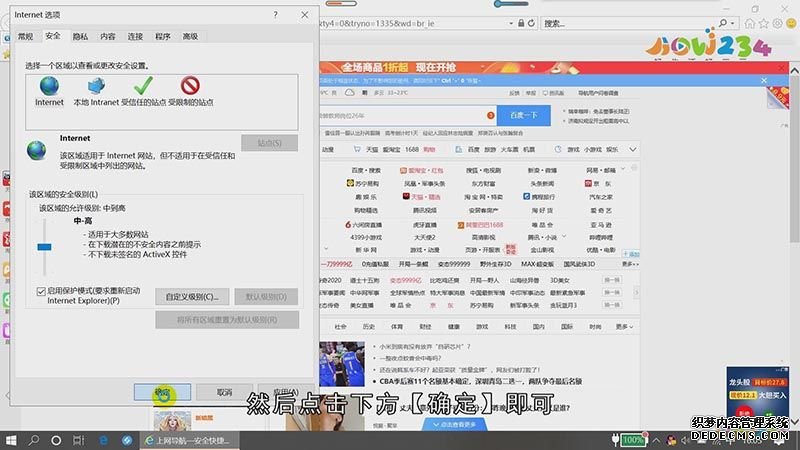The height and width of the screenshot is (450, 800).
Task: Expand the address bar dropdown arrow
Action: [x=511, y=23]
